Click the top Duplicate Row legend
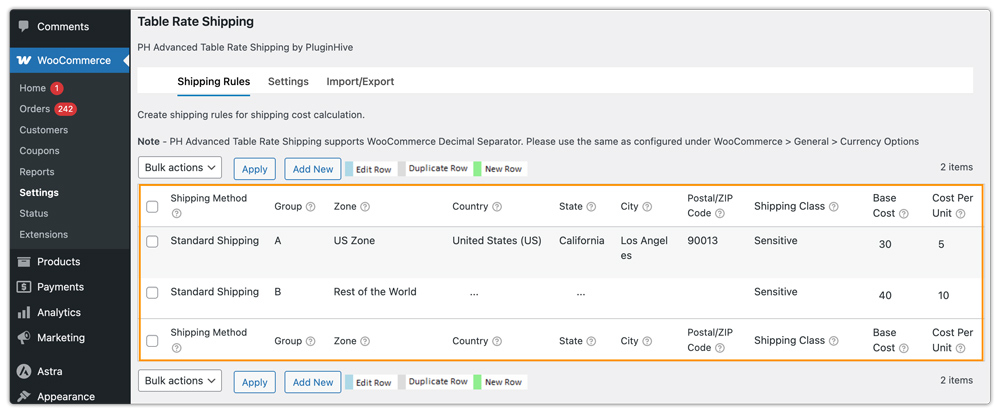This screenshot has height=413, width=1000. click(x=434, y=169)
